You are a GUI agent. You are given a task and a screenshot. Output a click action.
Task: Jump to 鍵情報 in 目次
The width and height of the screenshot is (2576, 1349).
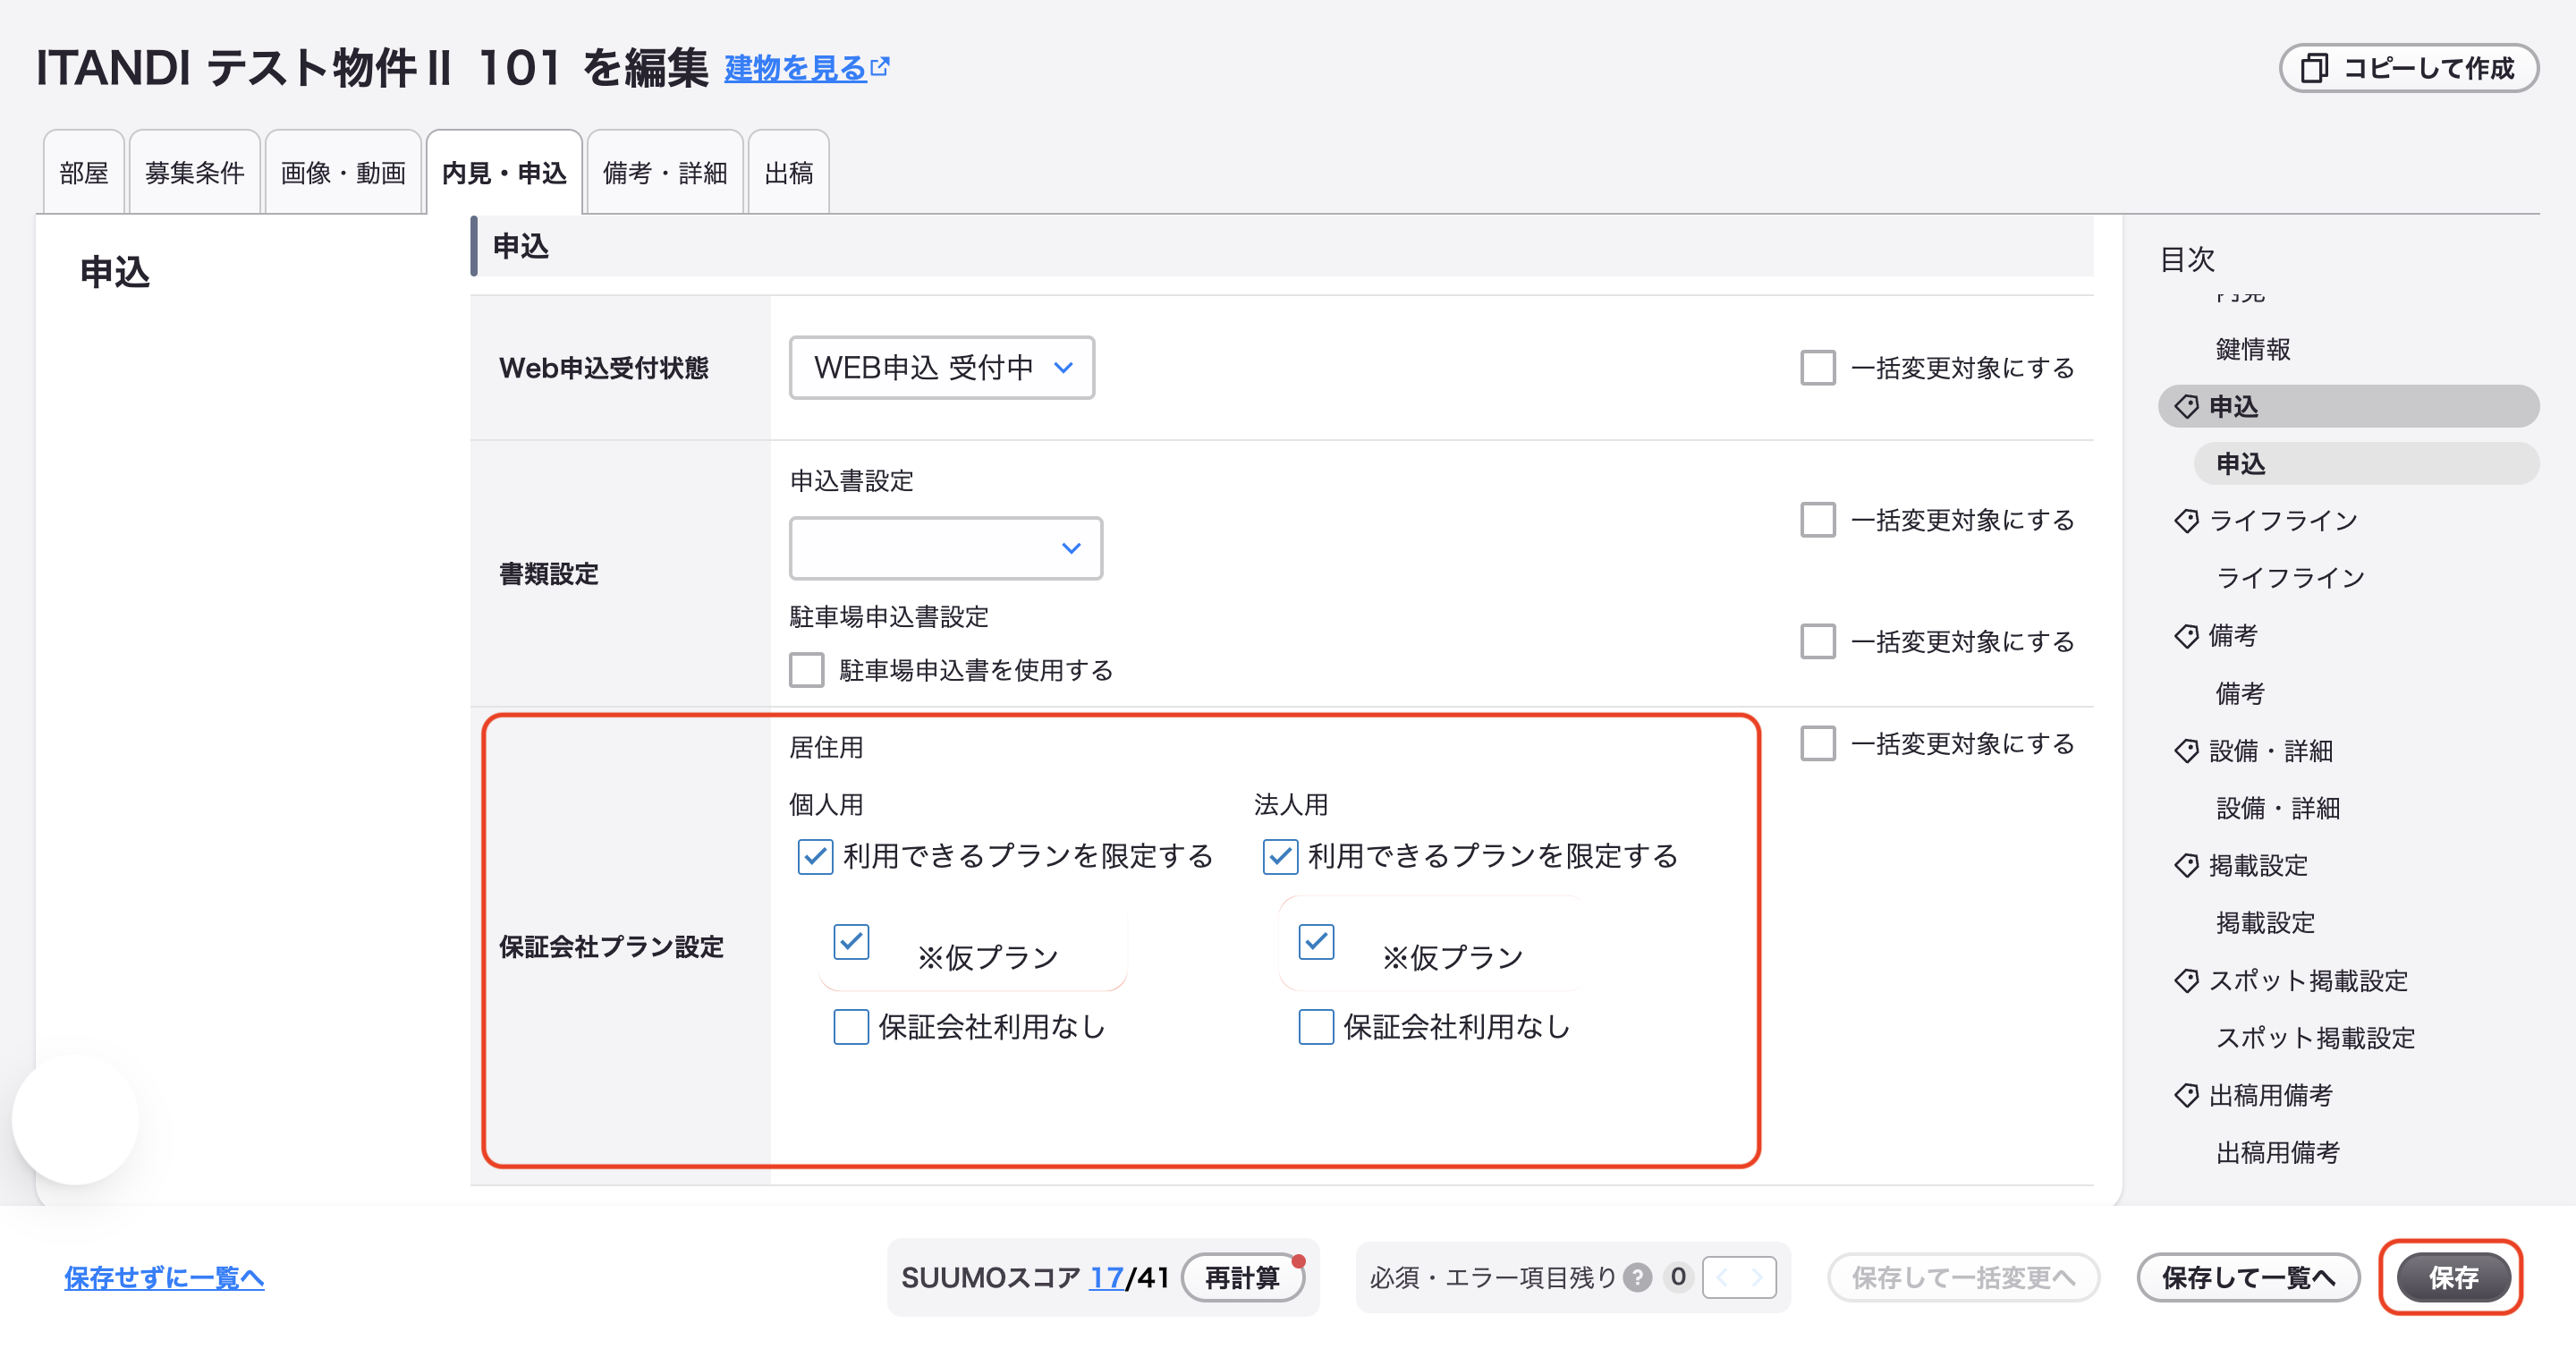click(2253, 349)
